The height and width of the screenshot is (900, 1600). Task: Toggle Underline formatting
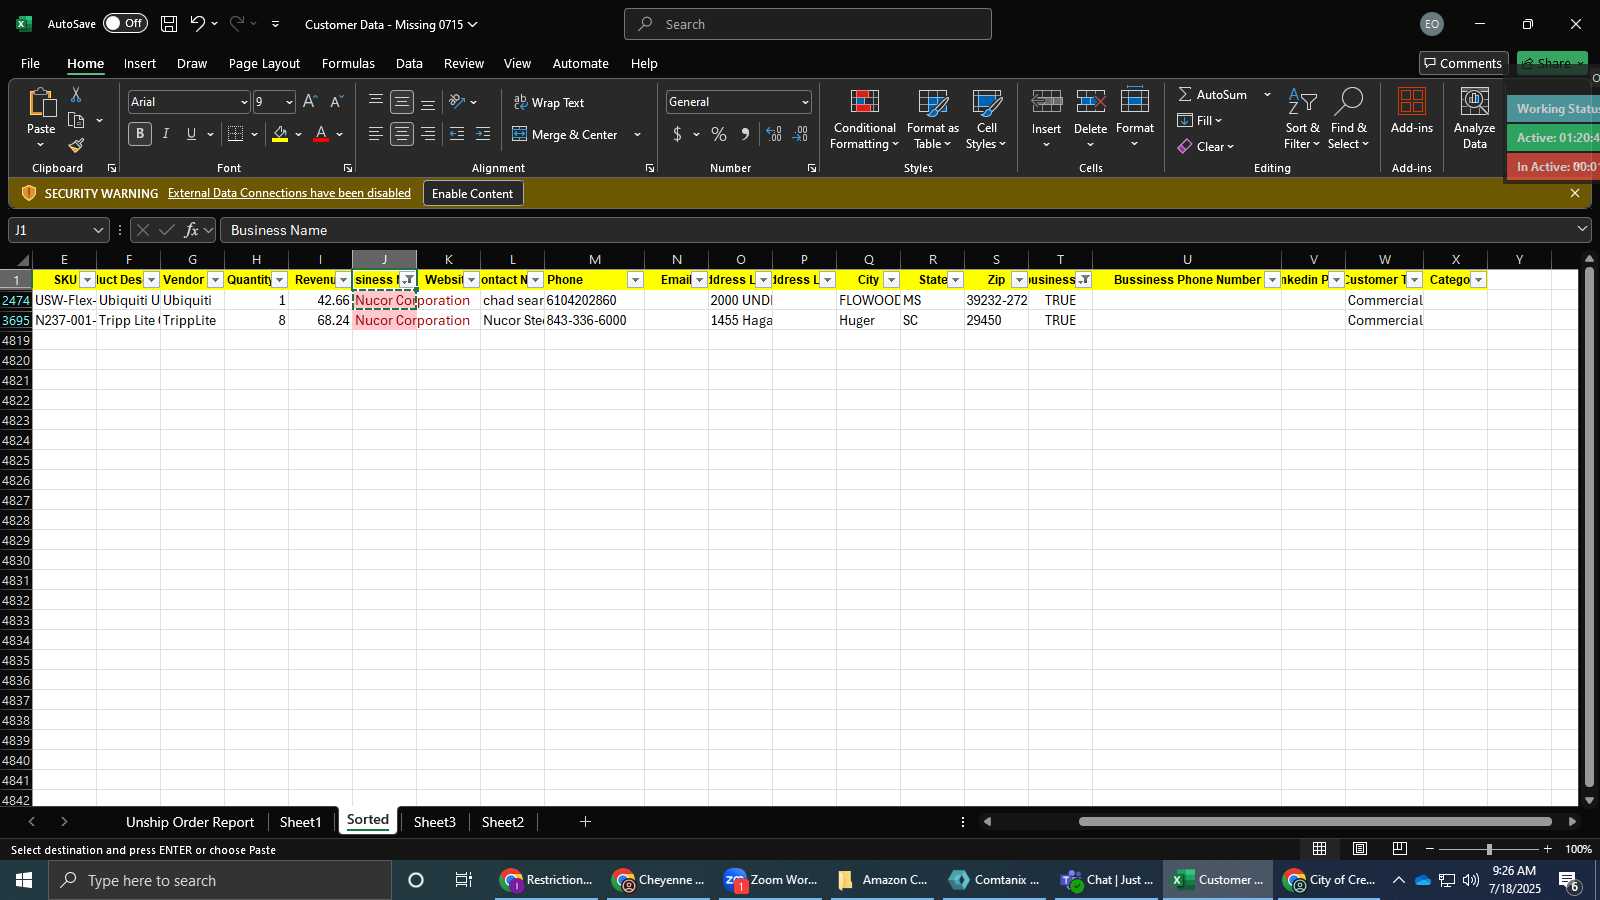coord(191,134)
